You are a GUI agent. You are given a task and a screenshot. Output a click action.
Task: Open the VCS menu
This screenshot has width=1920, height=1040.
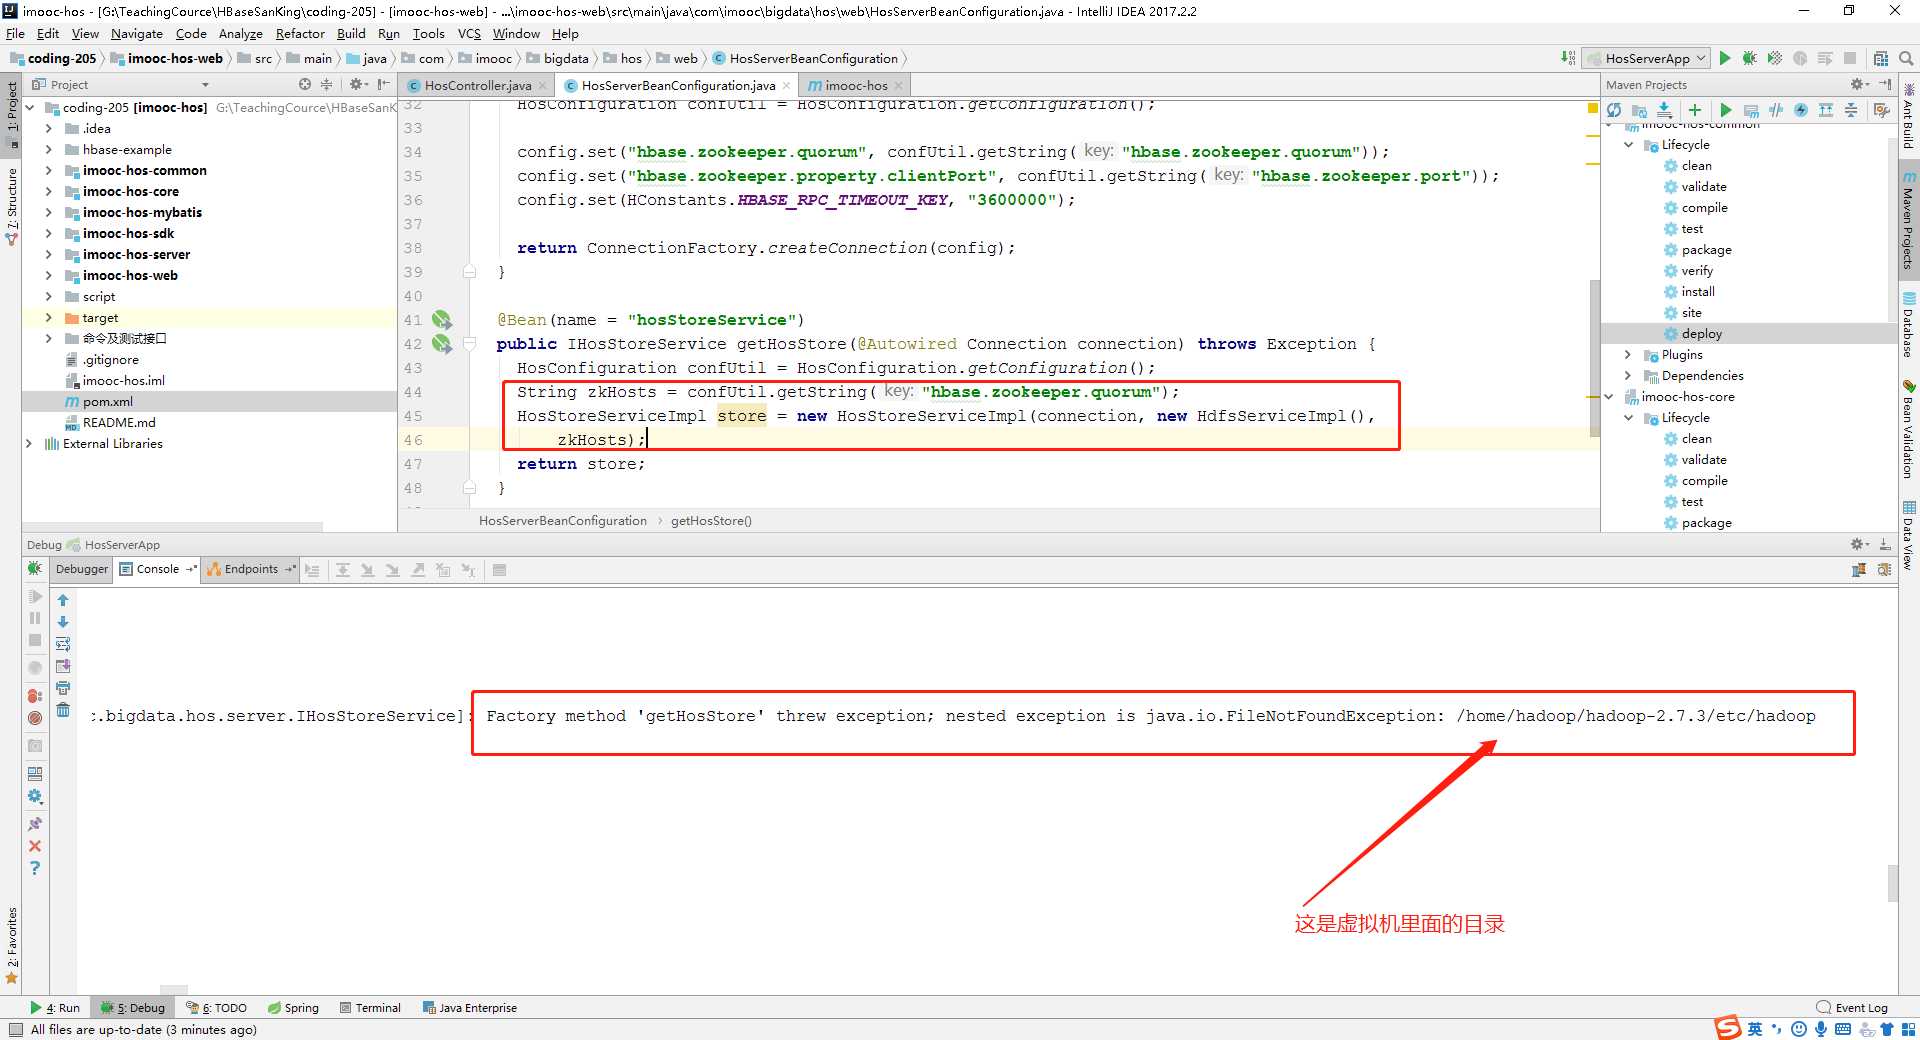[469, 34]
